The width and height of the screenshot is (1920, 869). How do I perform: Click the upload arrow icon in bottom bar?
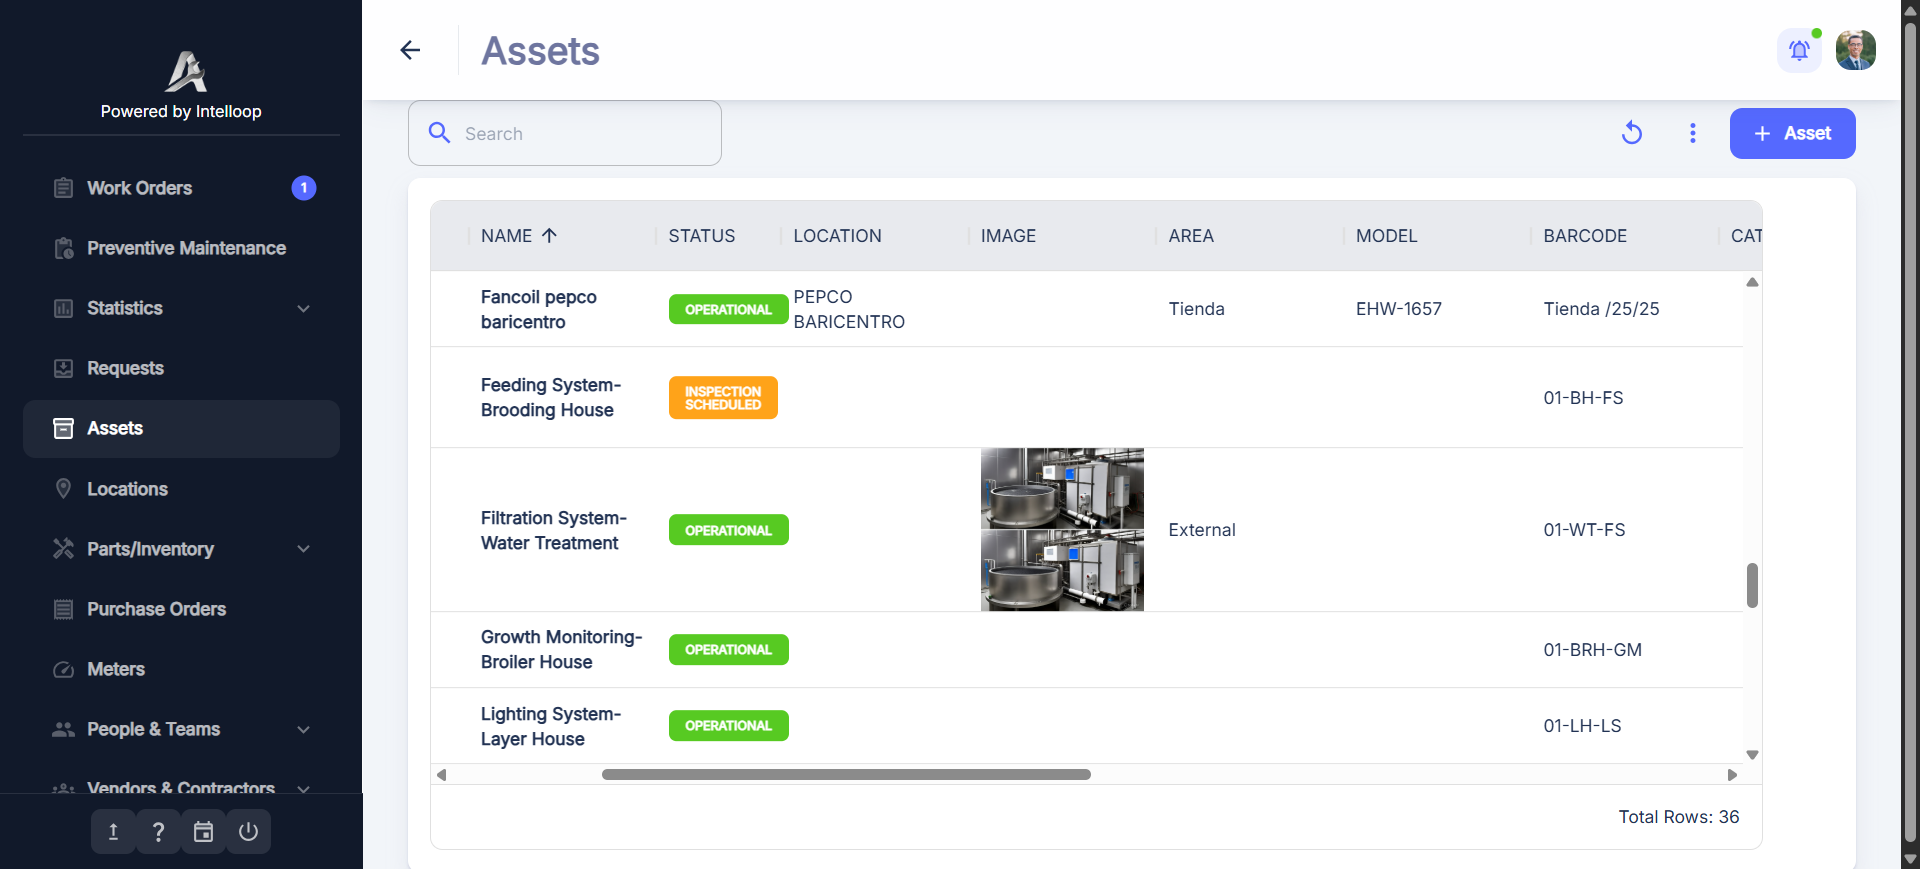[113, 832]
